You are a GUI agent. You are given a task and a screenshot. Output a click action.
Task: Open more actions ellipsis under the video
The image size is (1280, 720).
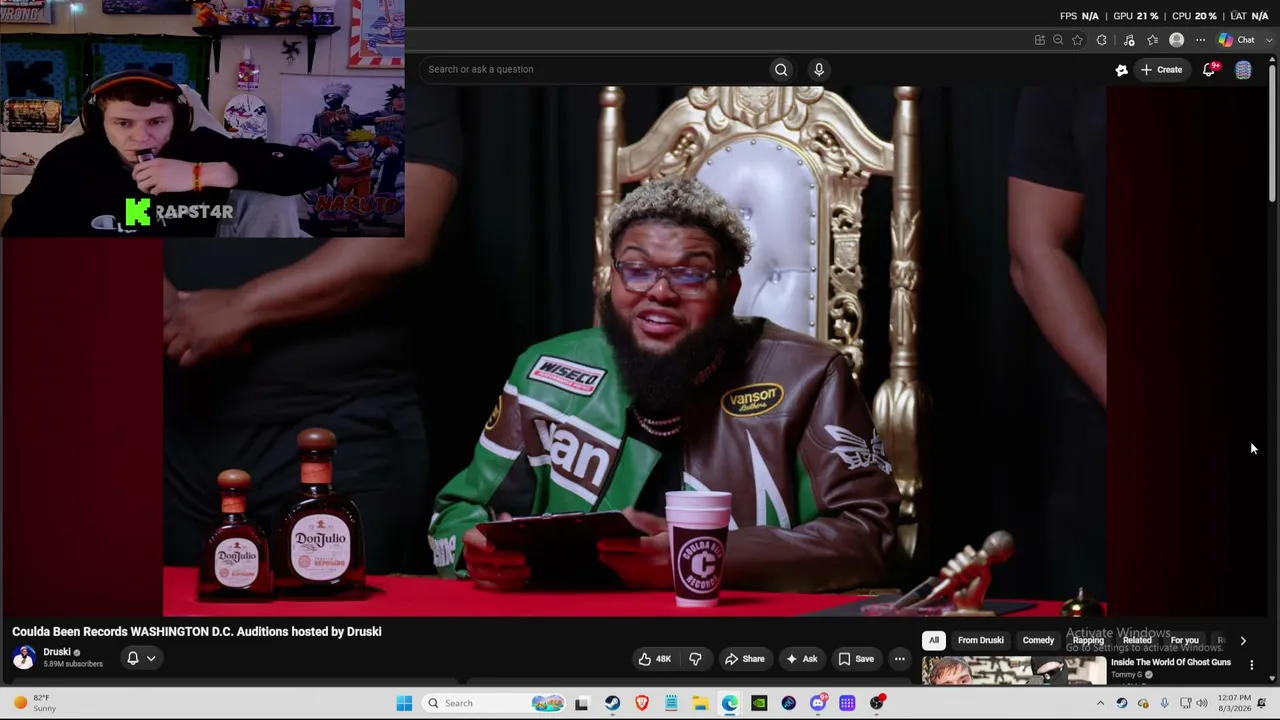900,659
